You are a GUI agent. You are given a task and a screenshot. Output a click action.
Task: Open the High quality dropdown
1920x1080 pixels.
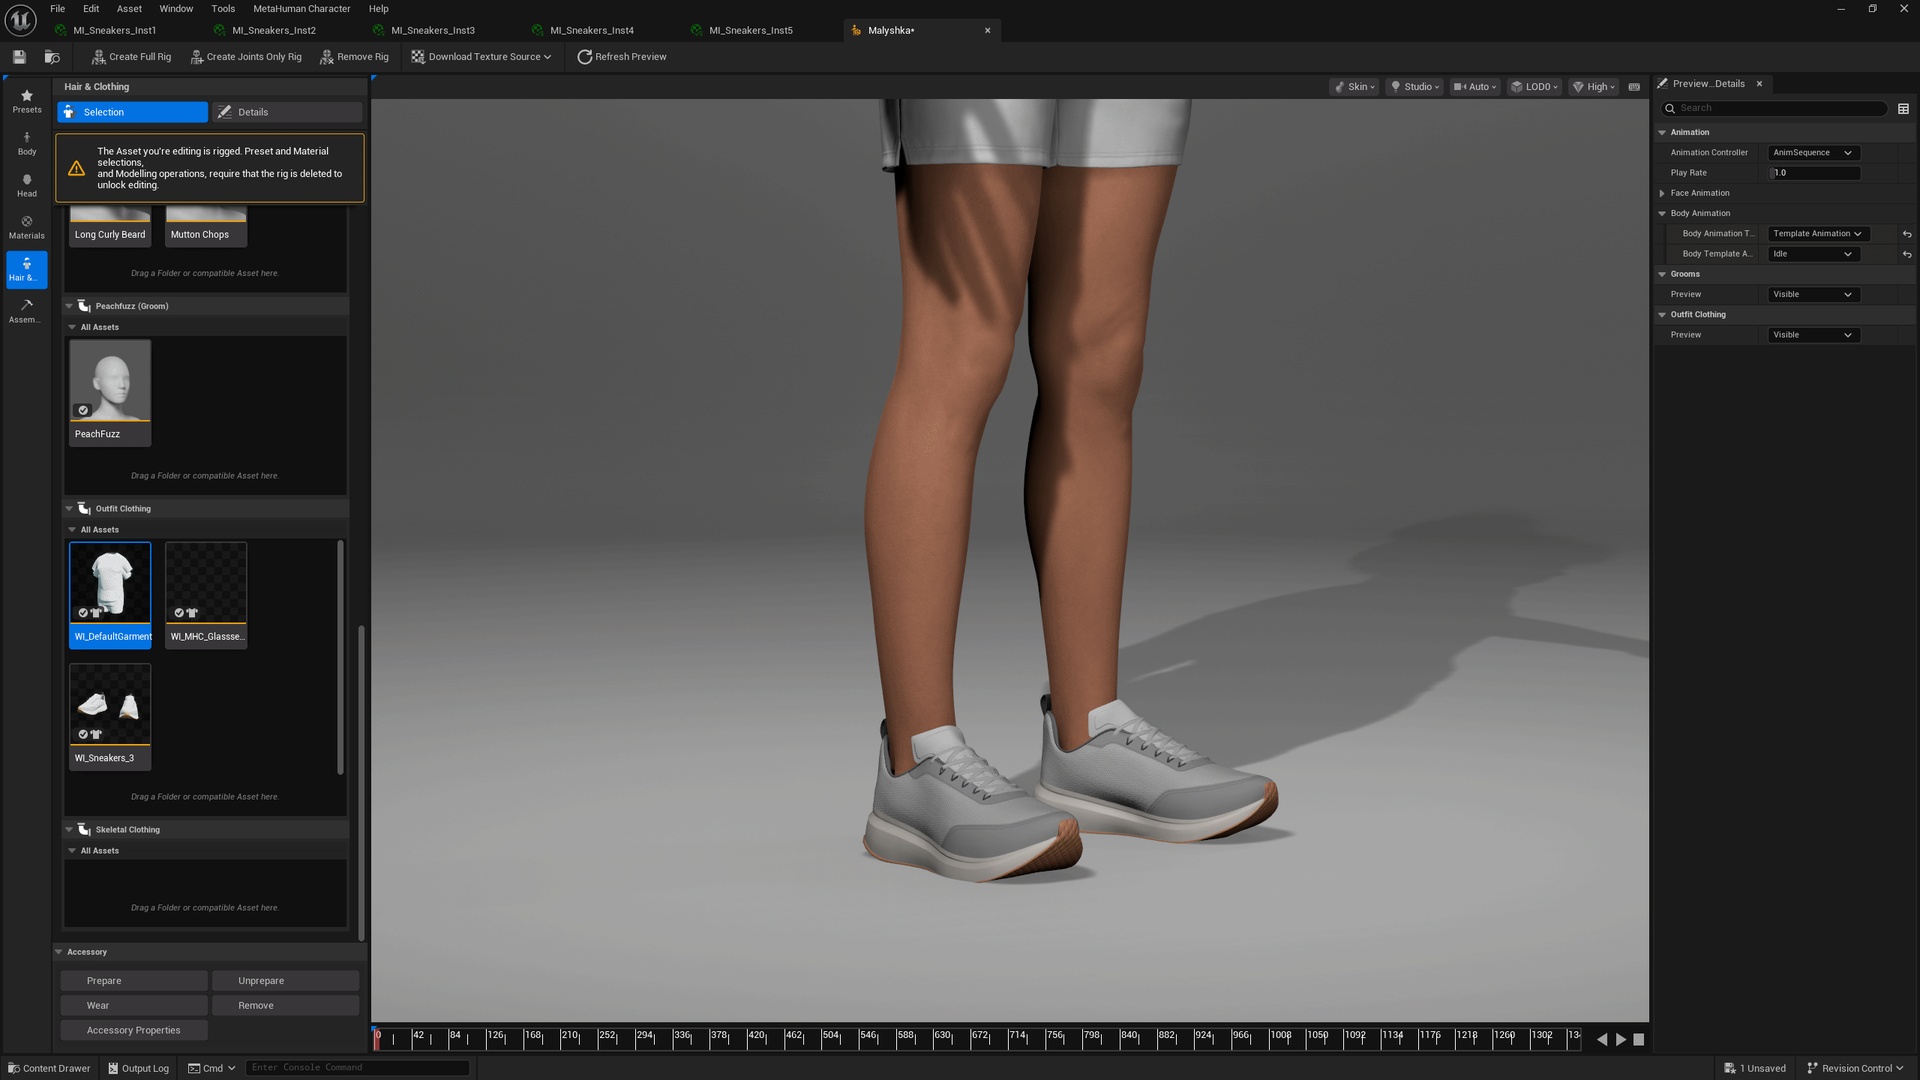tap(1594, 87)
